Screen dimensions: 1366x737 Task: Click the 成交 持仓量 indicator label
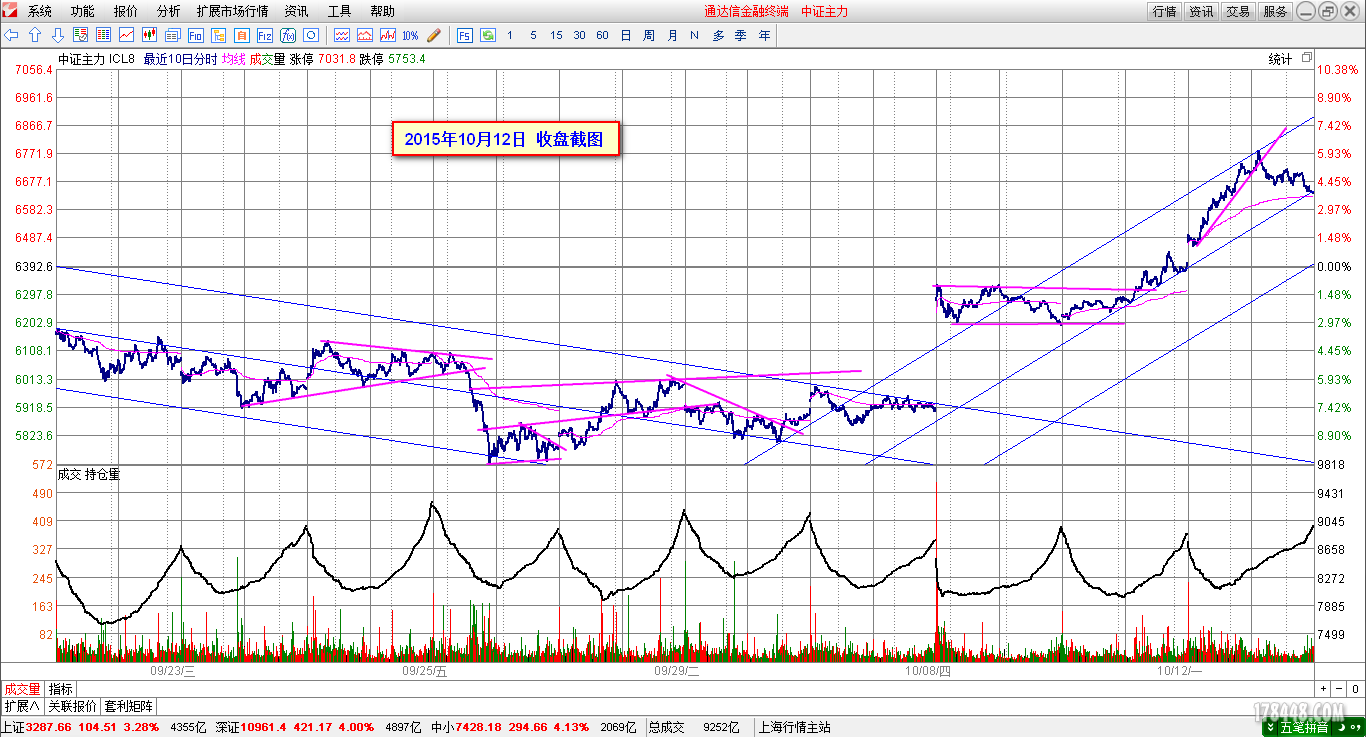[x=89, y=474]
